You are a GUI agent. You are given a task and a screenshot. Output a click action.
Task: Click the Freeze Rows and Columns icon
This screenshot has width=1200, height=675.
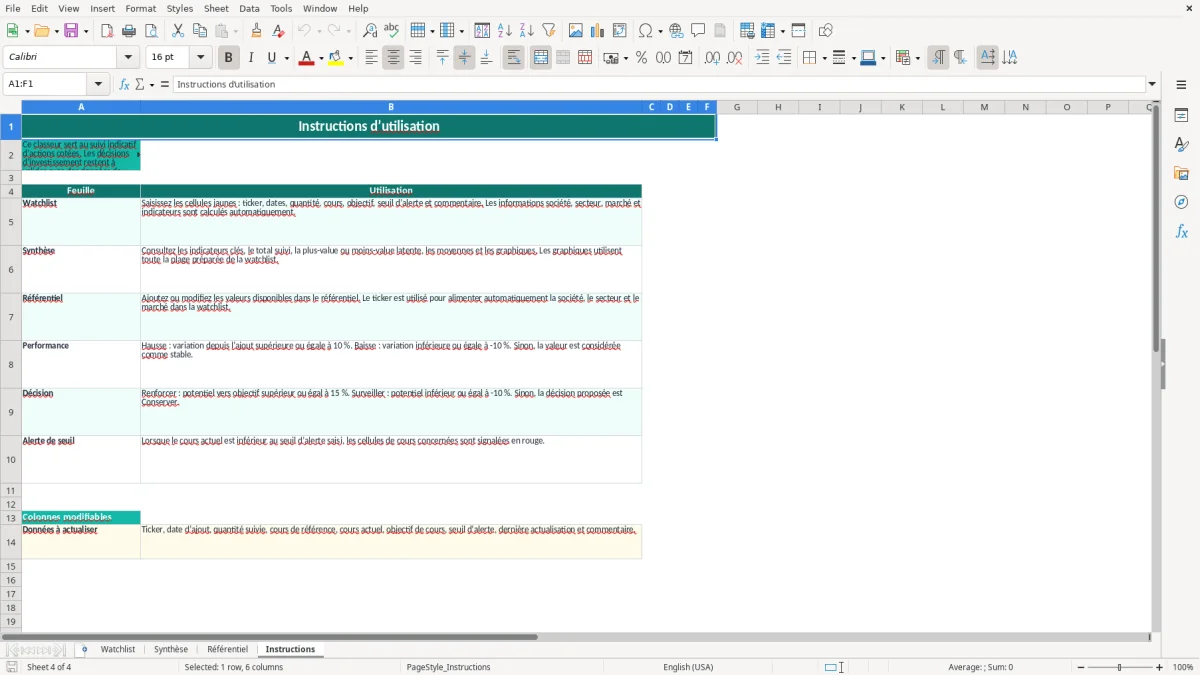tap(769, 31)
